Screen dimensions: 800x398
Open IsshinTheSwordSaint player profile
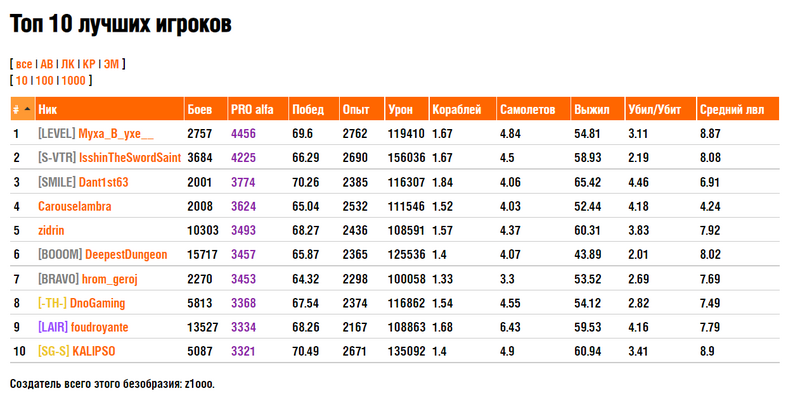[x=130, y=158]
